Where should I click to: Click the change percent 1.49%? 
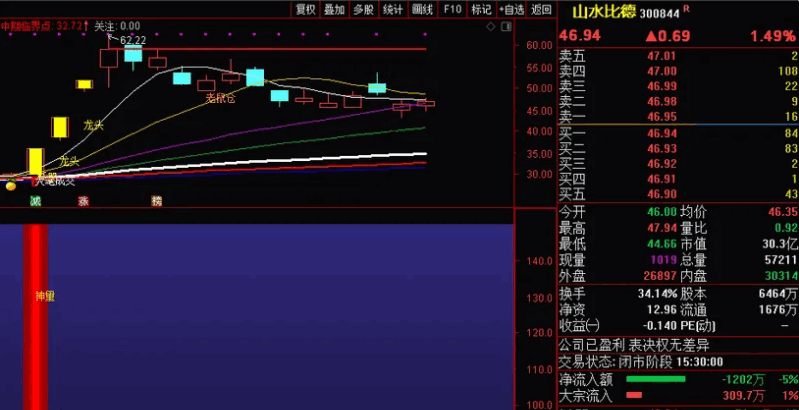tap(772, 36)
